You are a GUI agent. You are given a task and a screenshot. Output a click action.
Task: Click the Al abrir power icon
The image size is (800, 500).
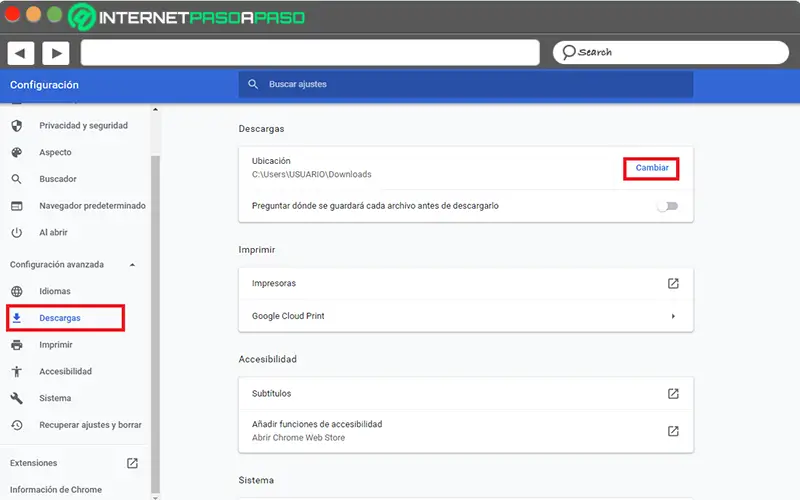point(17,233)
